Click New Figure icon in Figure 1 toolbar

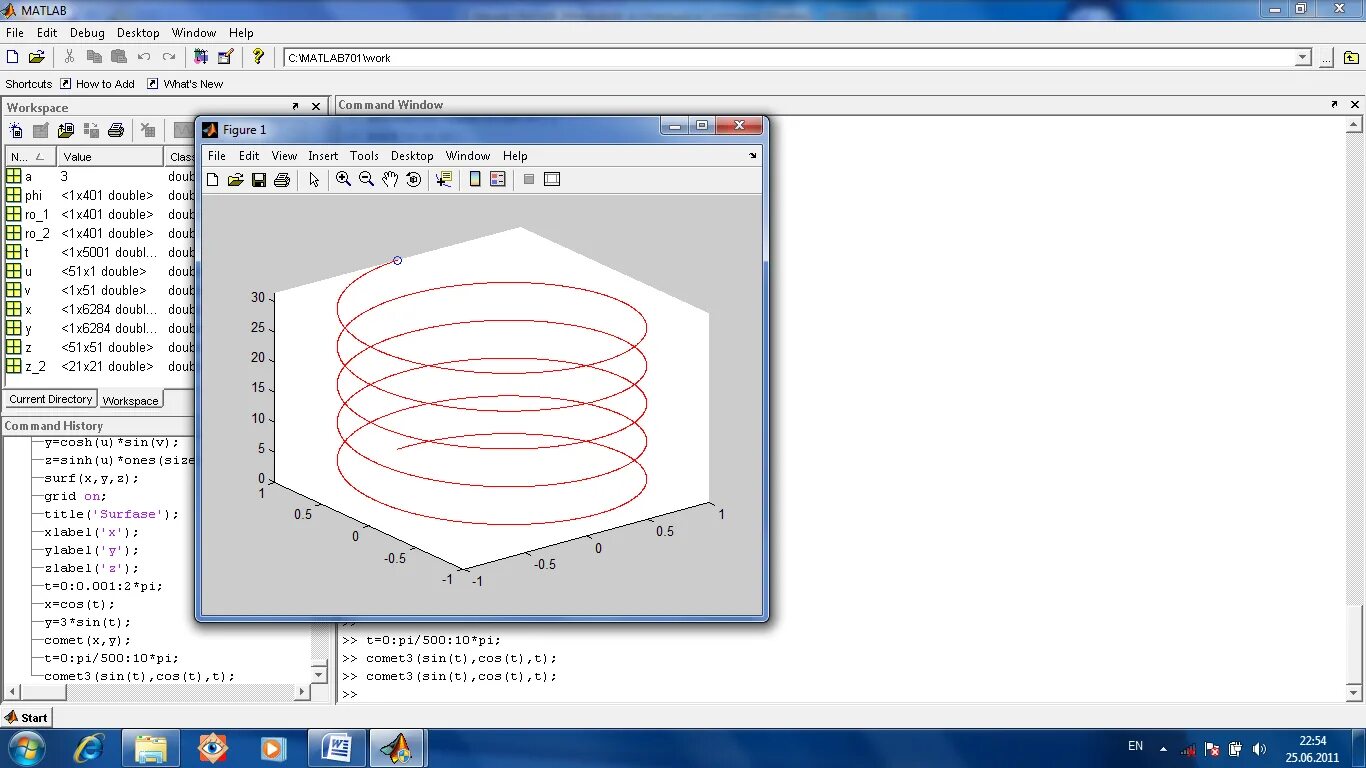click(x=212, y=179)
